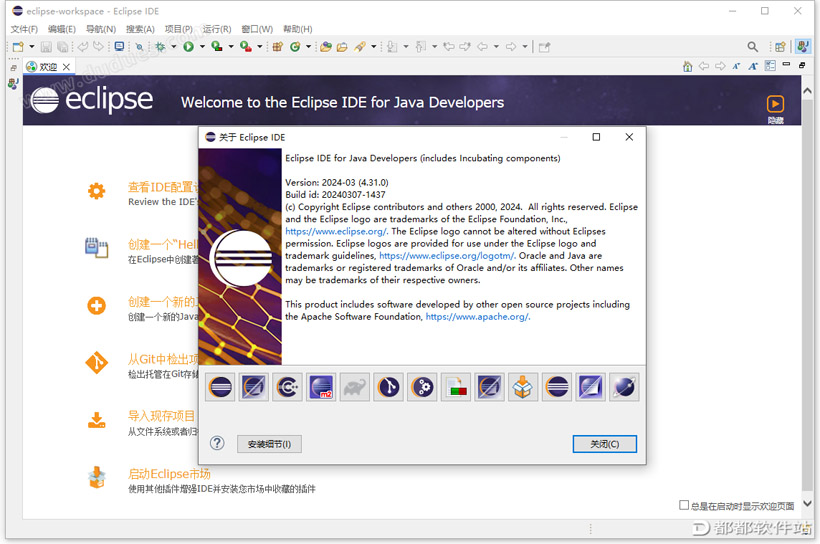Click 启动Eclipse市场 link
This screenshot has width=820, height=544.
(169, 474)
